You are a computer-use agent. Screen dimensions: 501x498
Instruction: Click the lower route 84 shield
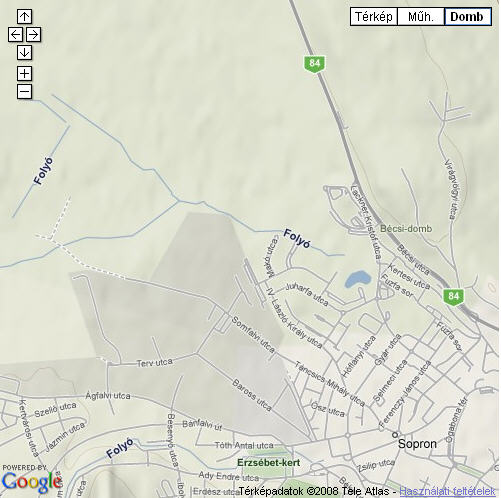click(453, 296)
